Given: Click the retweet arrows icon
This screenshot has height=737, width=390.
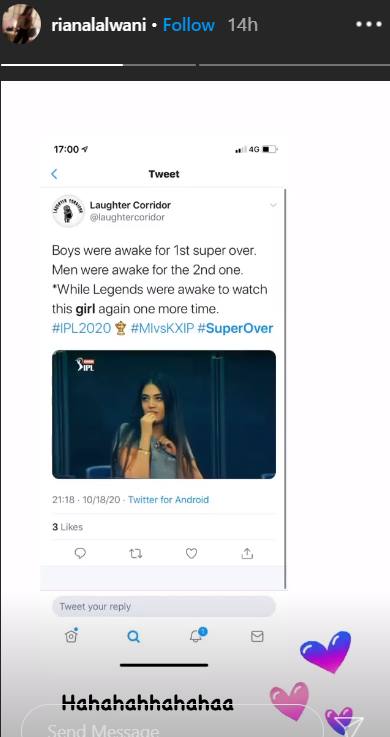Looking at the screenshot, I should (x=136, y=554).
